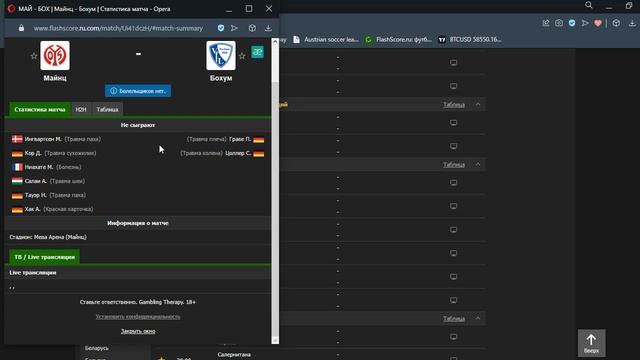The image size is (640, 360).
Task: Click player Хак А. with the red card note
Action: pos(33,209)
